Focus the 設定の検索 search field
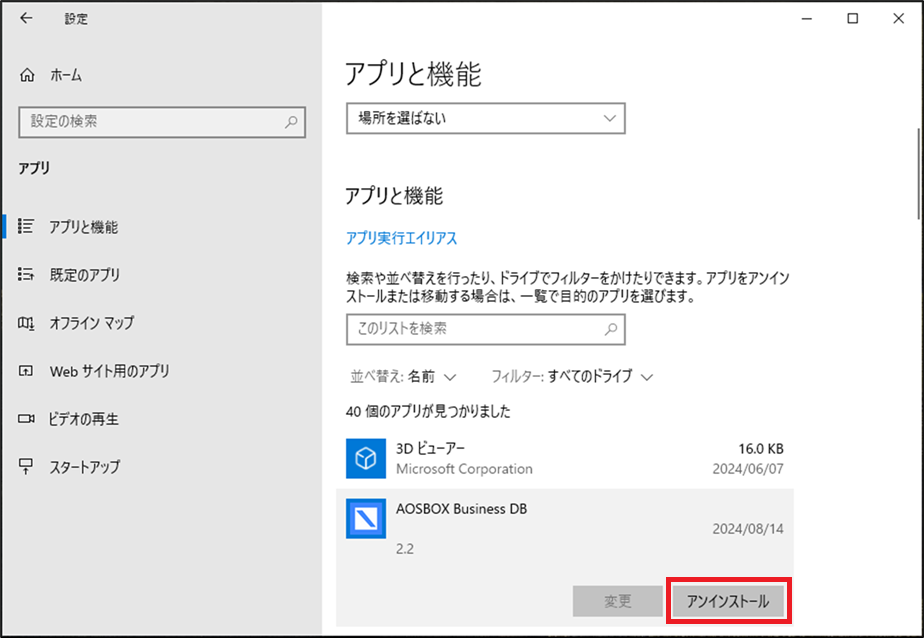 (162, 122)
